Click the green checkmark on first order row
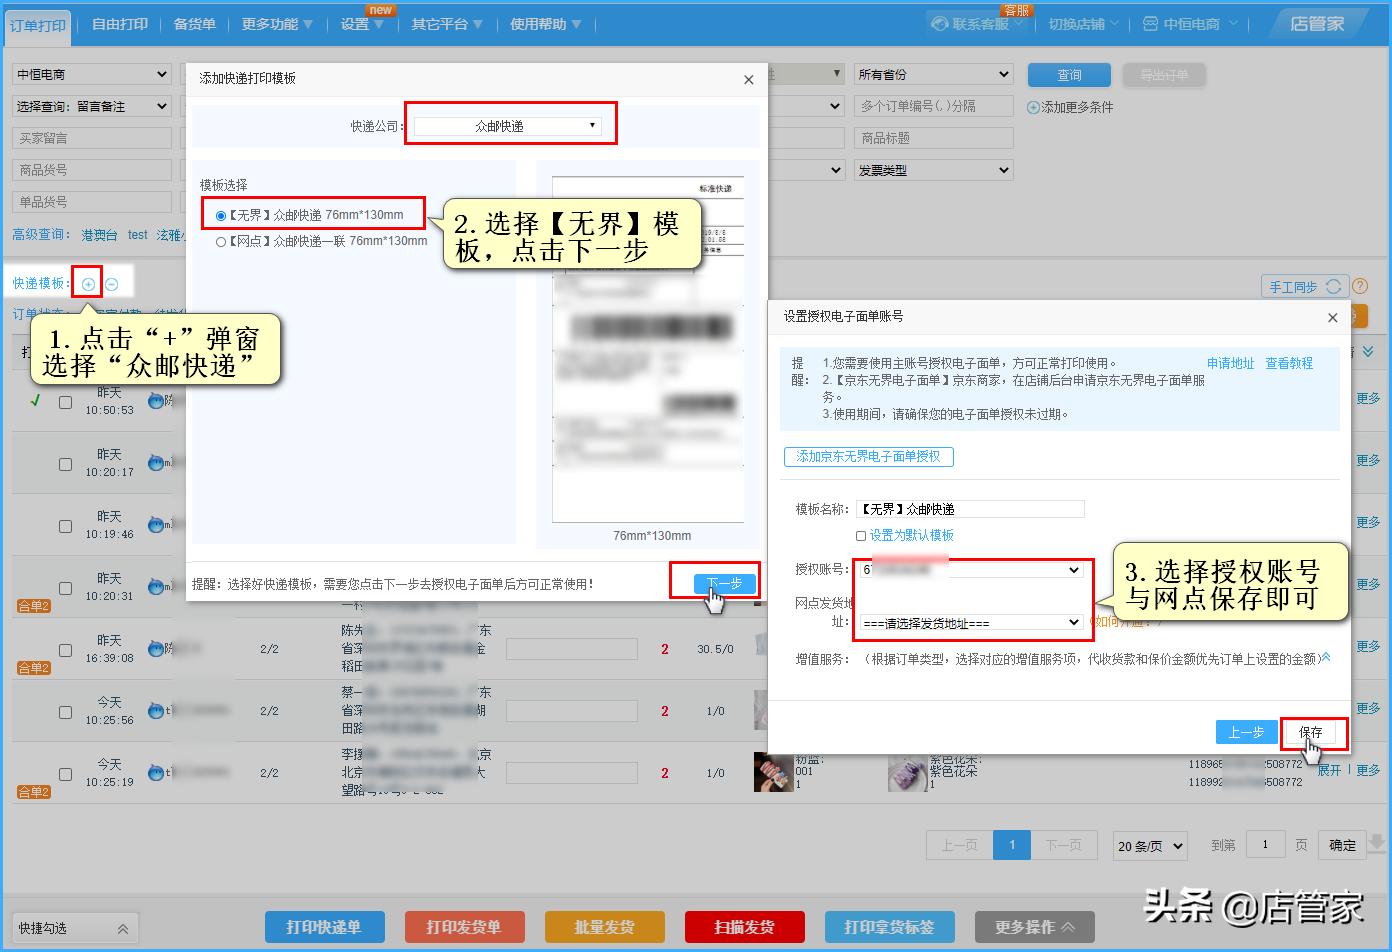Image resolution: width=1392 pixels, height=952 pixels. coord(36,401)
